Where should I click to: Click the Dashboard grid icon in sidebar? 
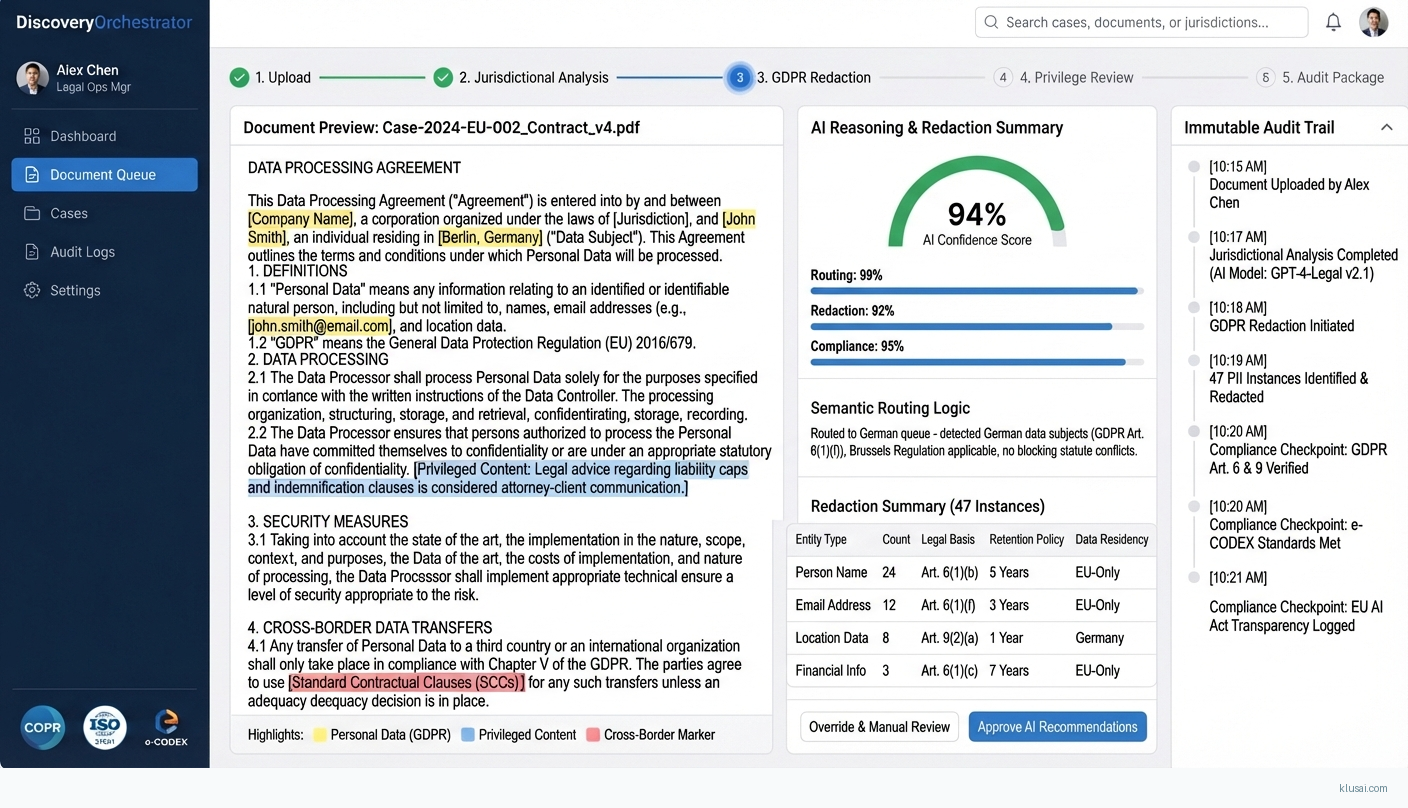[32, 136]
